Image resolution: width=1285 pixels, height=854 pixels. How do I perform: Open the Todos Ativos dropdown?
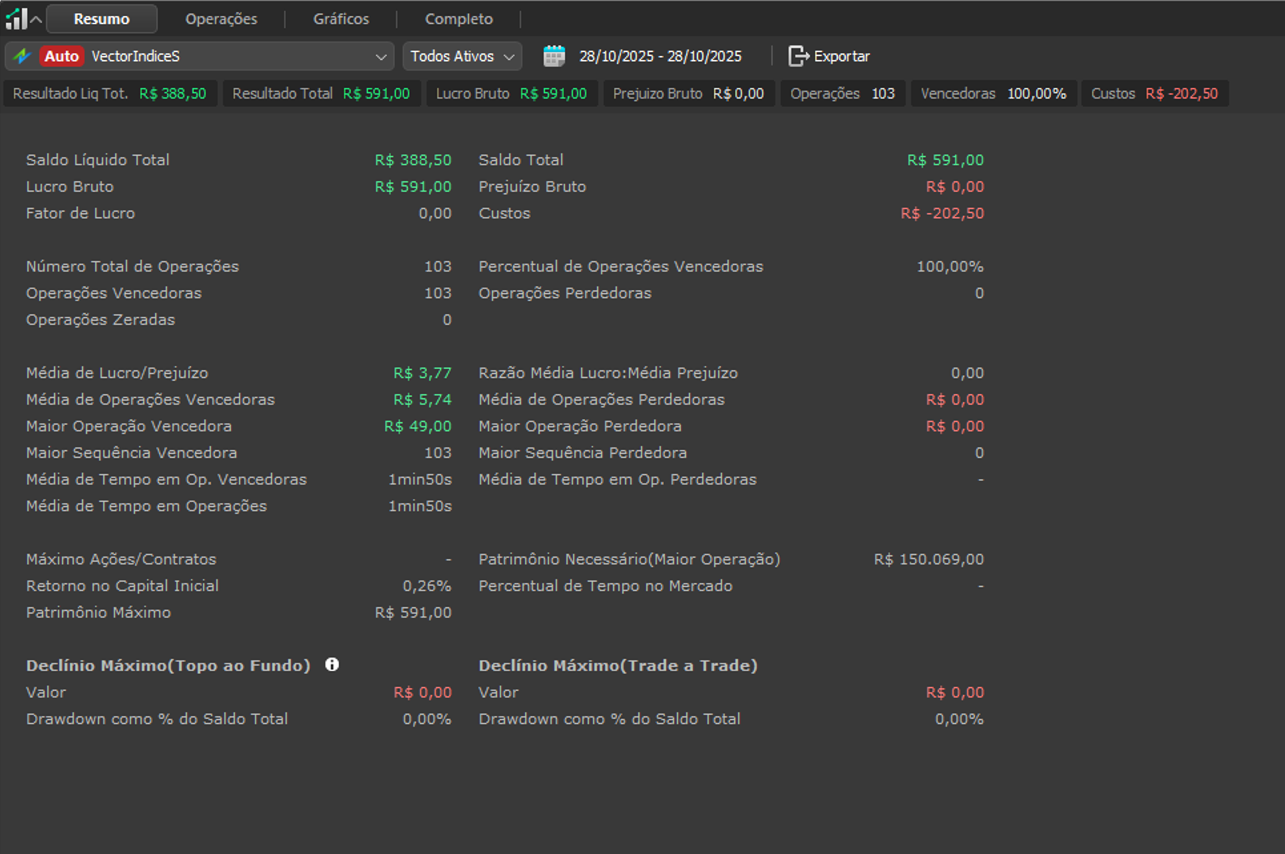(462, 56)
